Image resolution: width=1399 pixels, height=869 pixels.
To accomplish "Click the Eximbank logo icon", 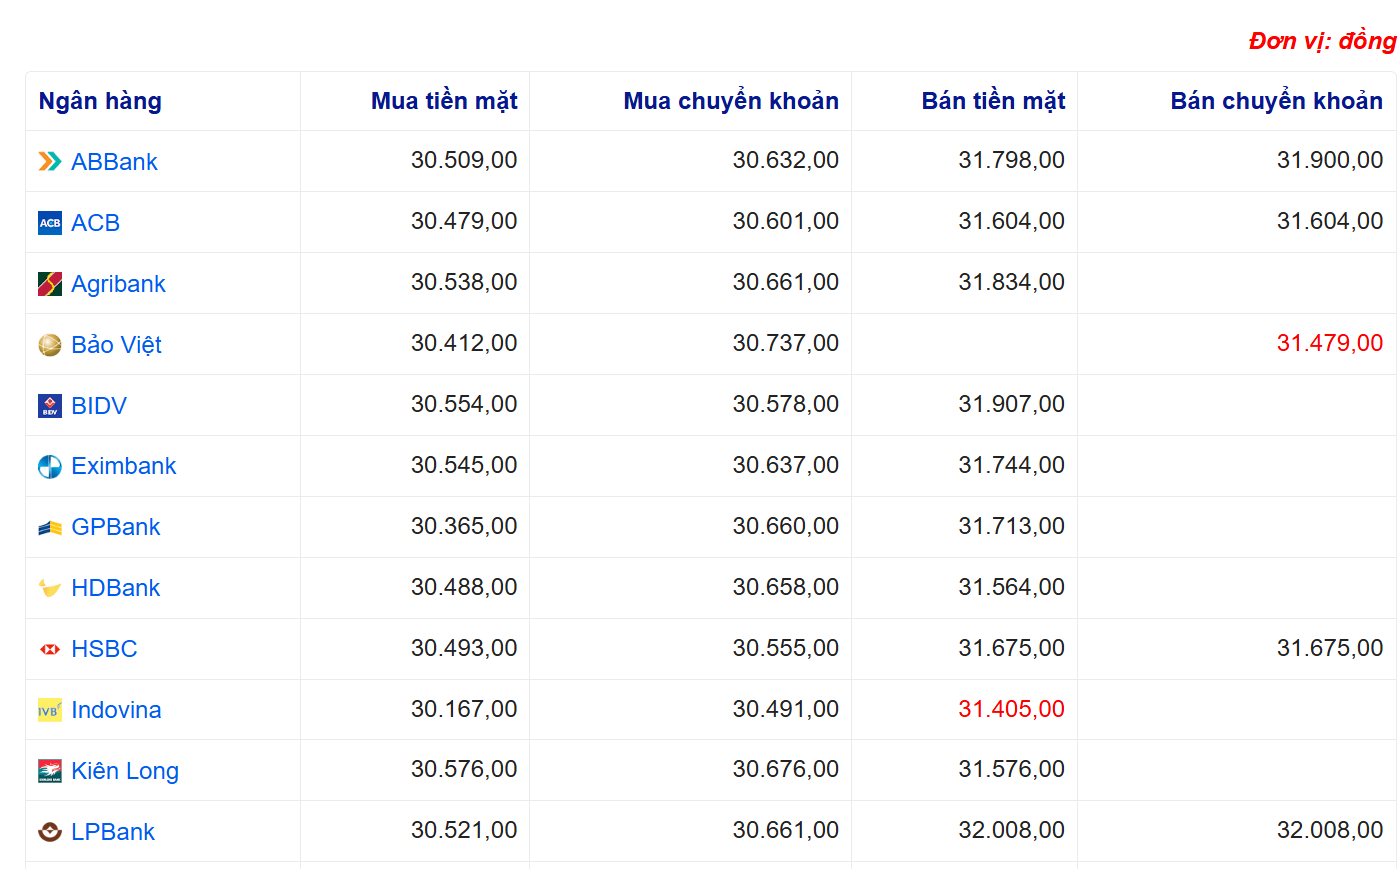I will pyautogui.click(x=50, y=467).
